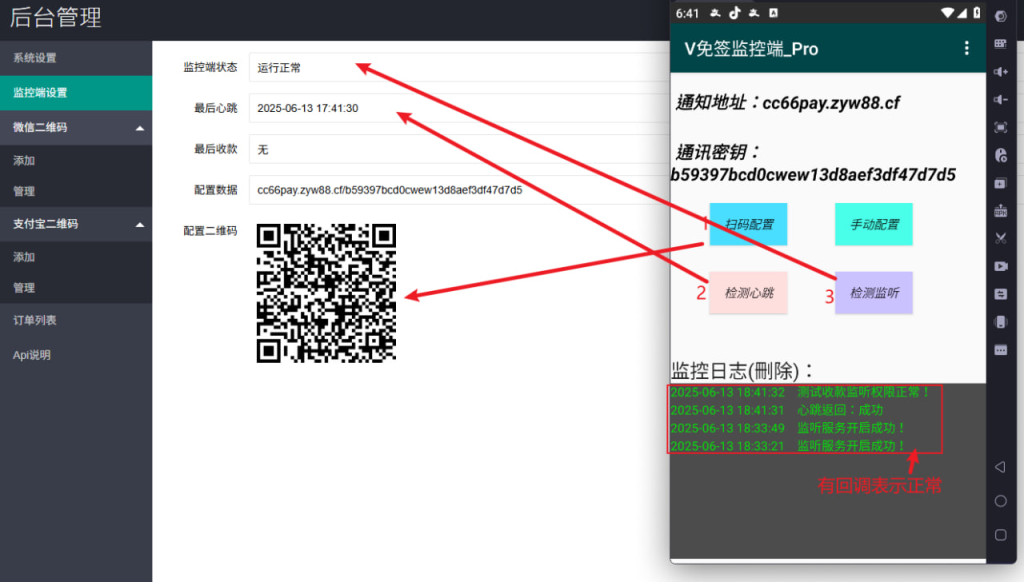Image resolution: width=1024 pixels, height=582 pixels.
Task: Tap the Android home circle button
Action: click(1000, 500)
